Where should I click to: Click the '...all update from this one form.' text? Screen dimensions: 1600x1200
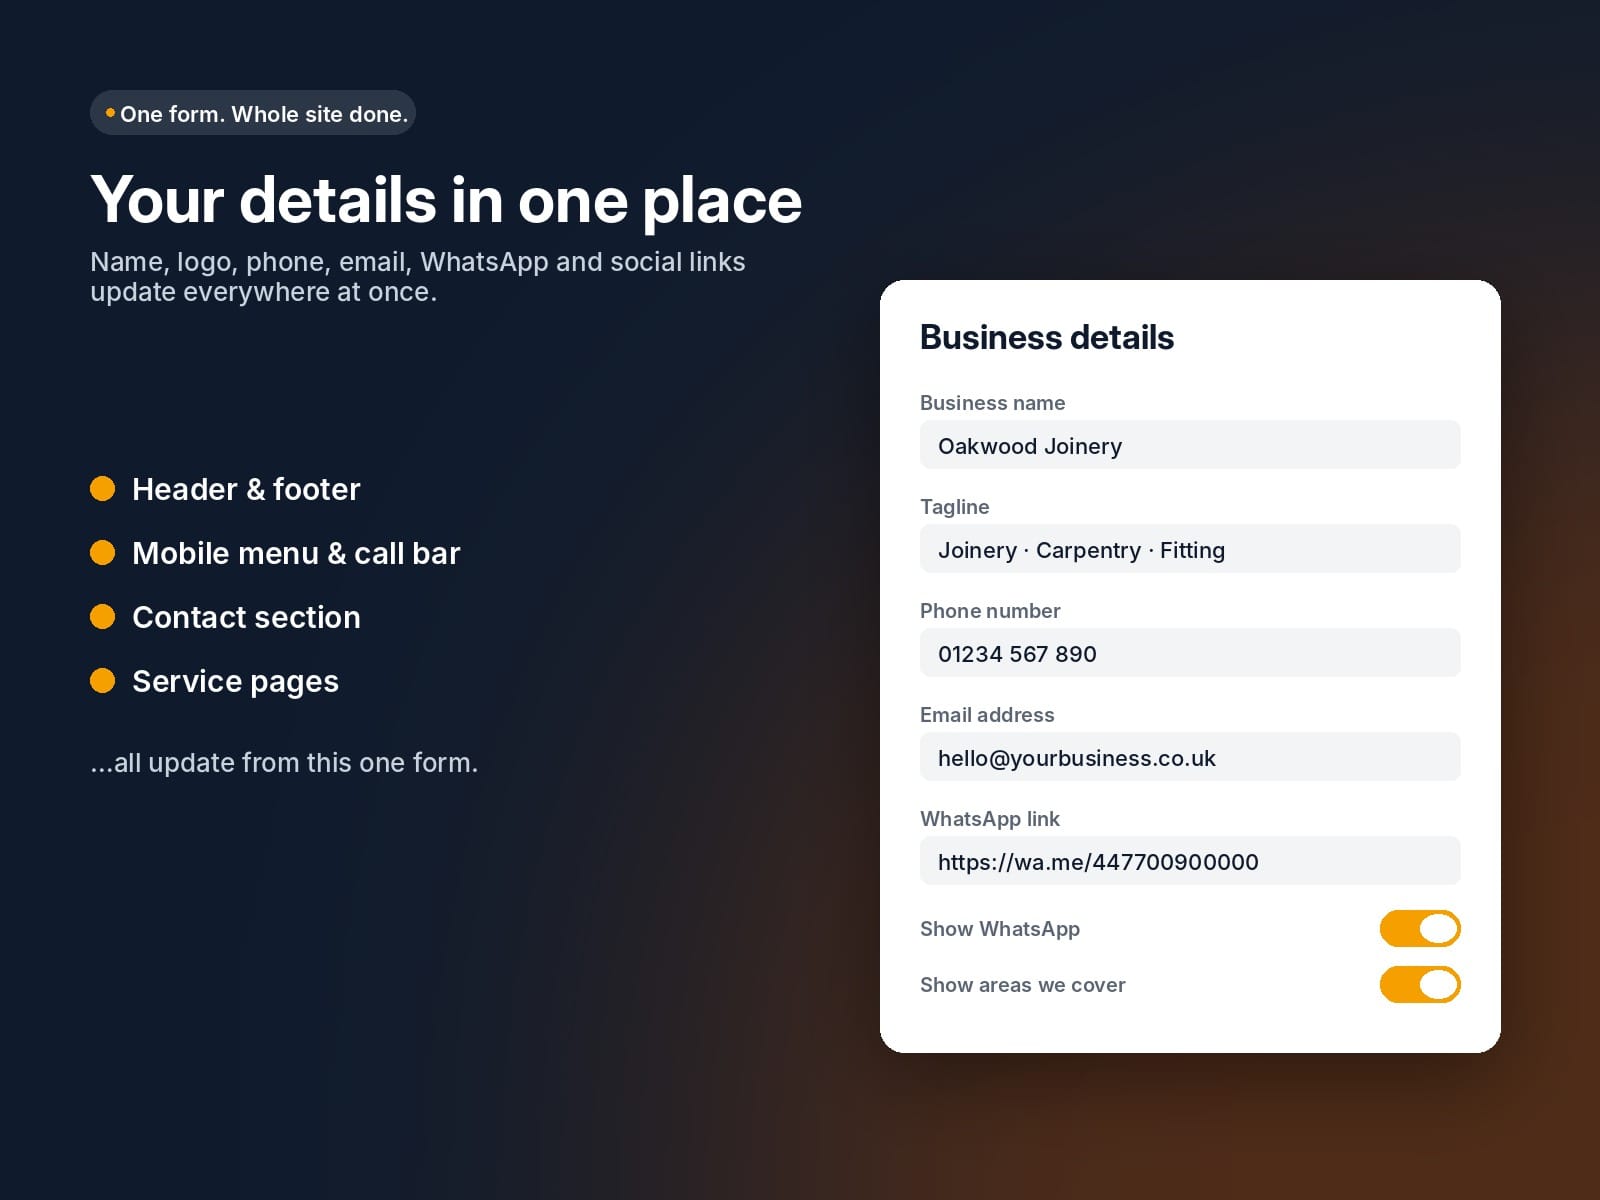[284, 763]
